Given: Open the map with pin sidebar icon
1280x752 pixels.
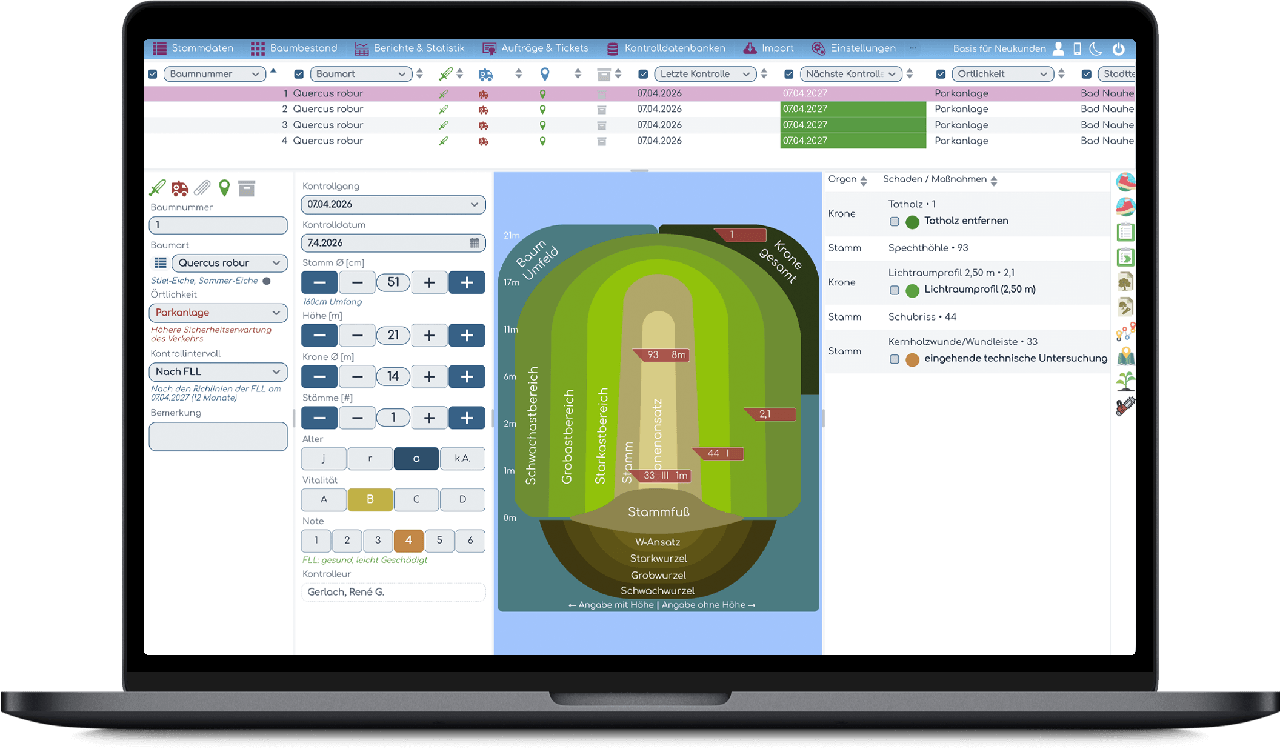Looking at the screenshot, I should point(1126,356).
